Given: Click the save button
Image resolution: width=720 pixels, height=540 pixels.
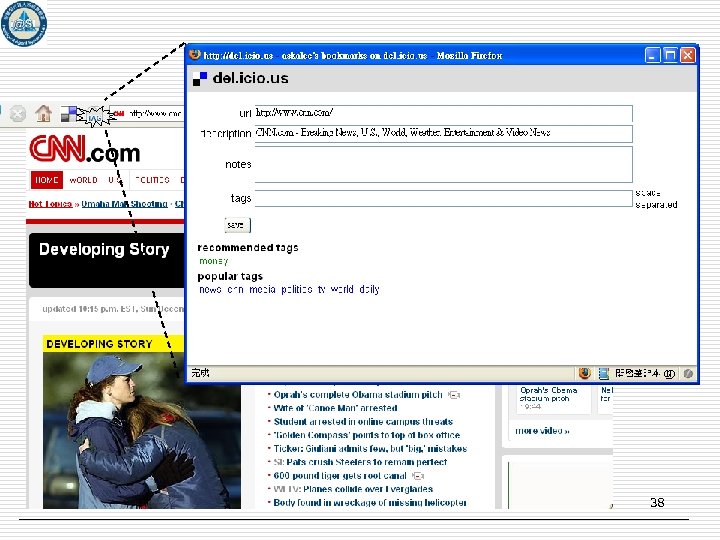Looking at the screenshot, I should click(237, 225).
